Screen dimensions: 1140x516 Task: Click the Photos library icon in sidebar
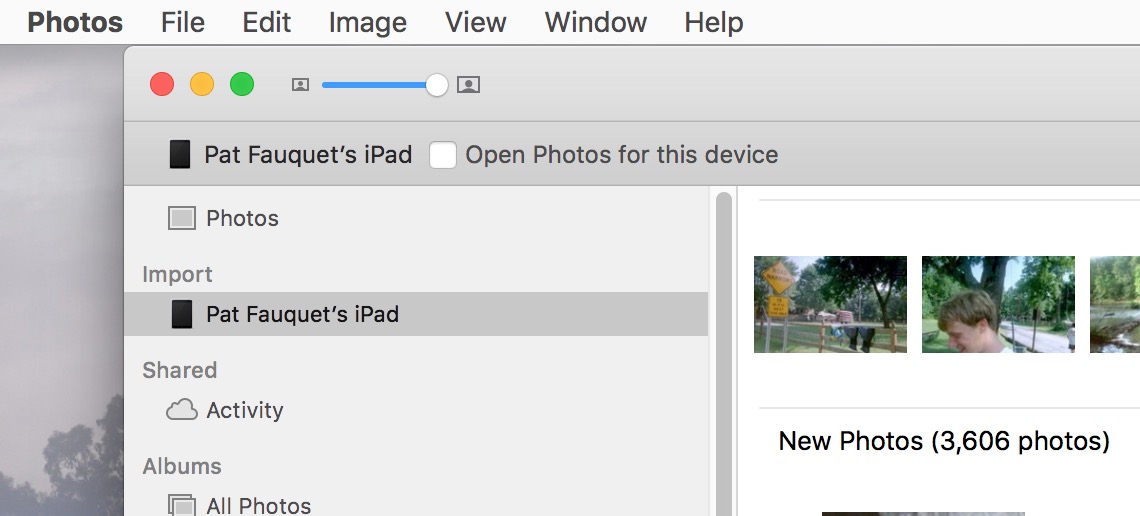click(181, 218)
